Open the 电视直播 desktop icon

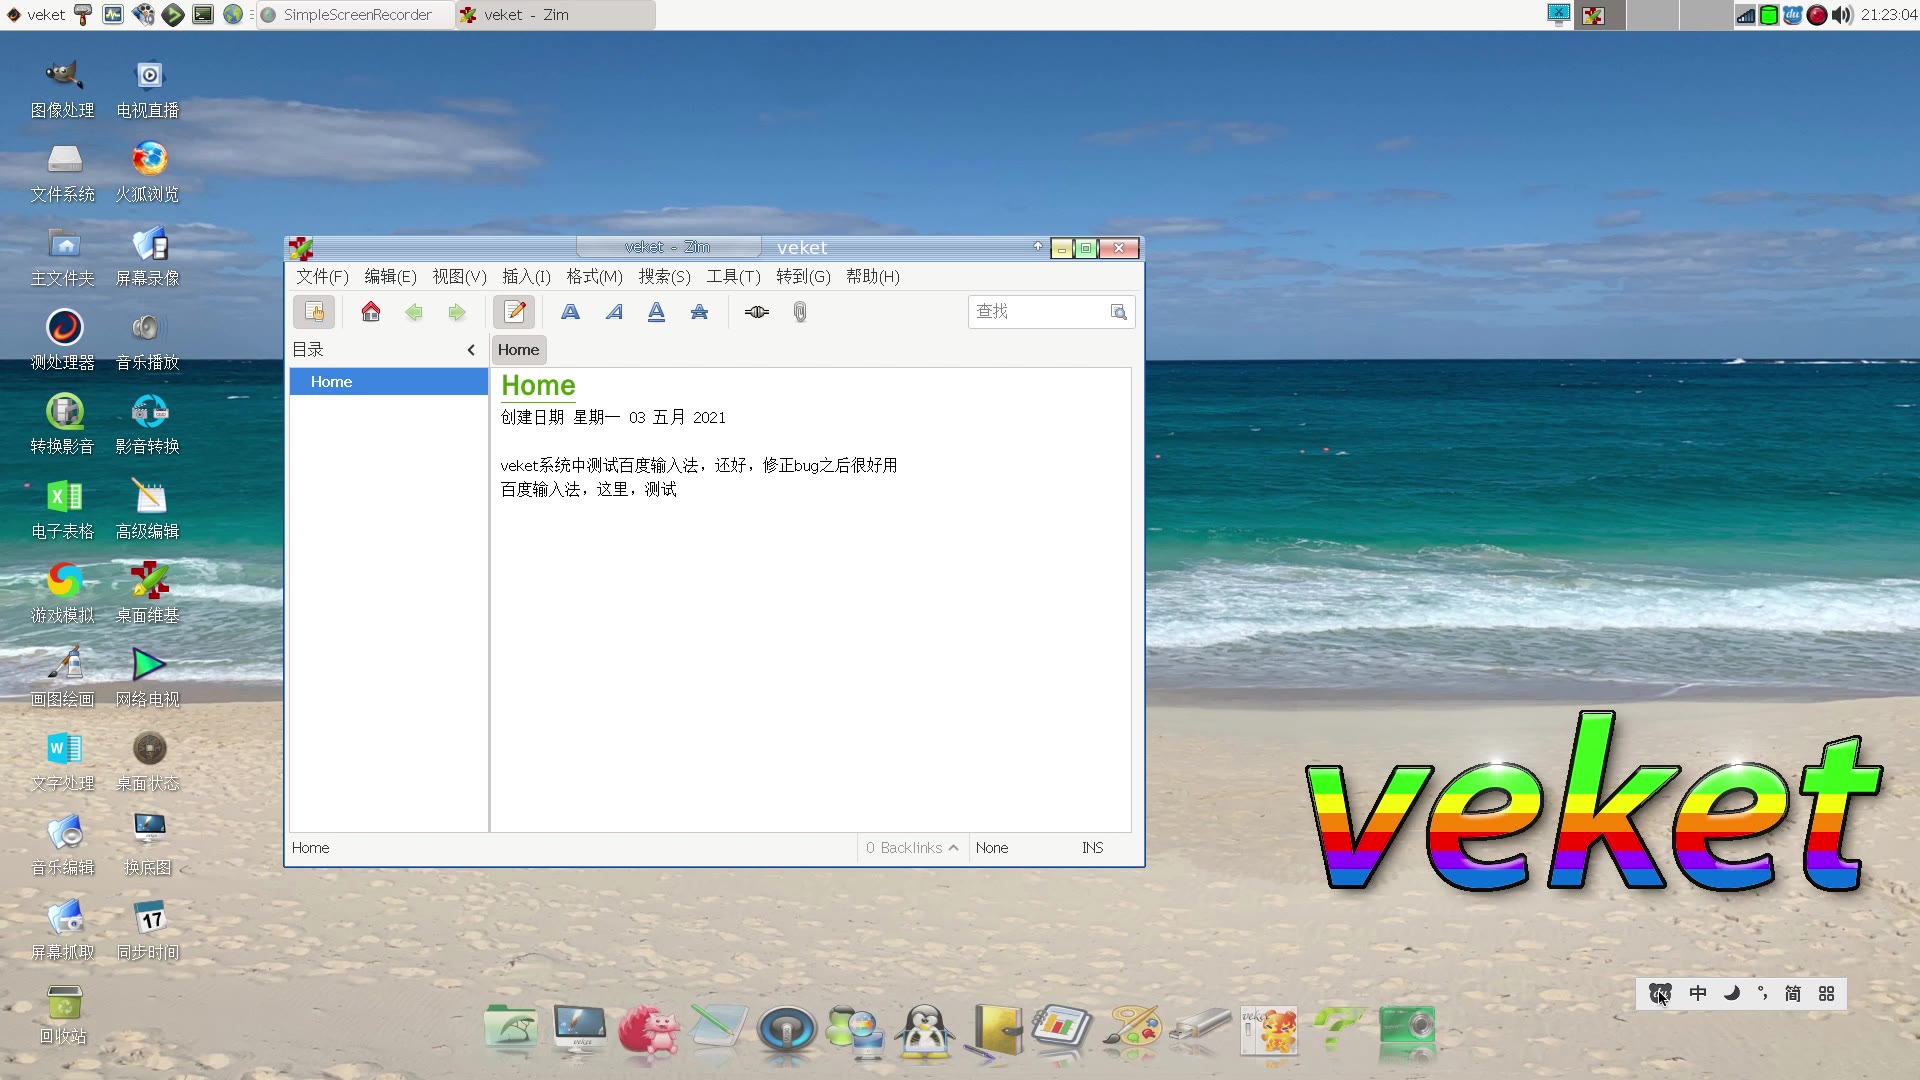pyautogui.click(x=148, y=89)
